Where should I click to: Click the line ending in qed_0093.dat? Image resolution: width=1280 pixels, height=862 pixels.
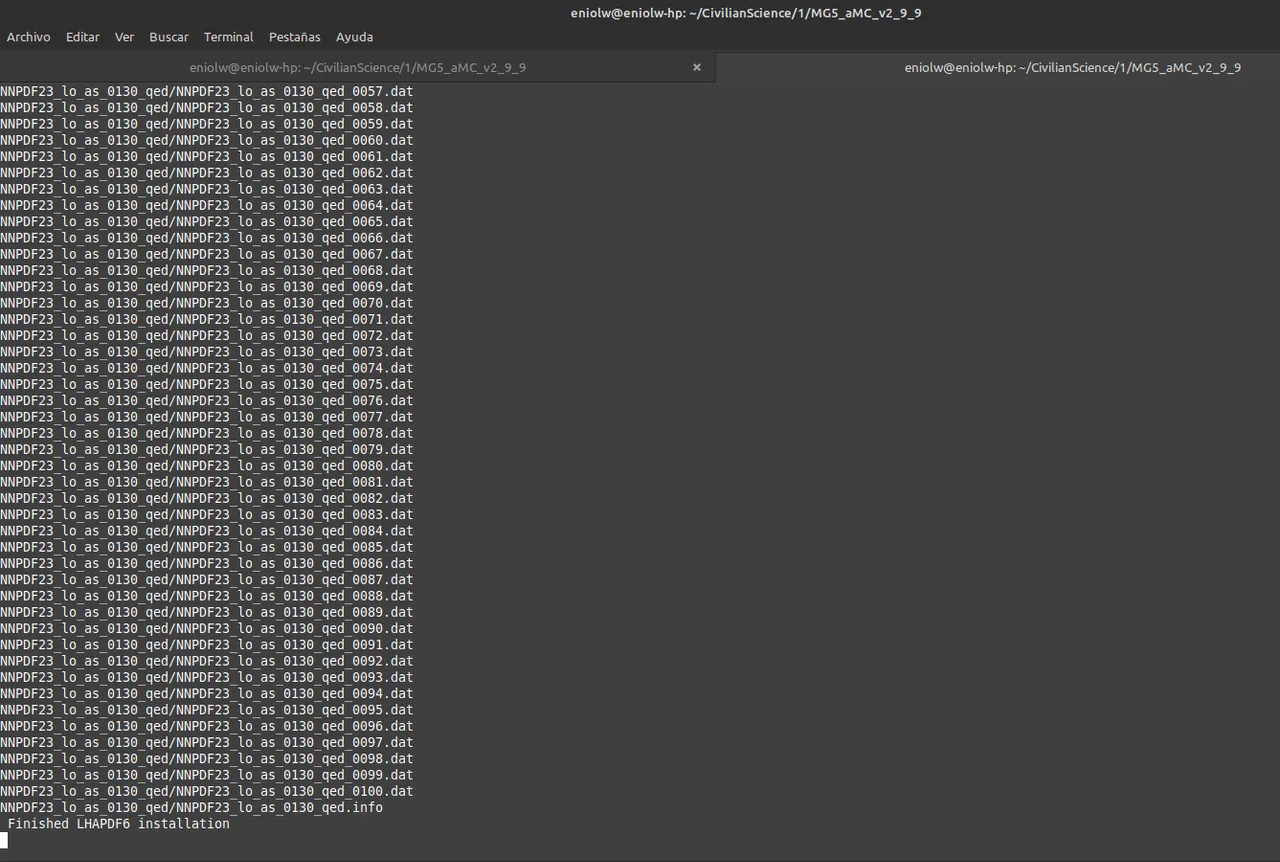(x=206, y=677)
